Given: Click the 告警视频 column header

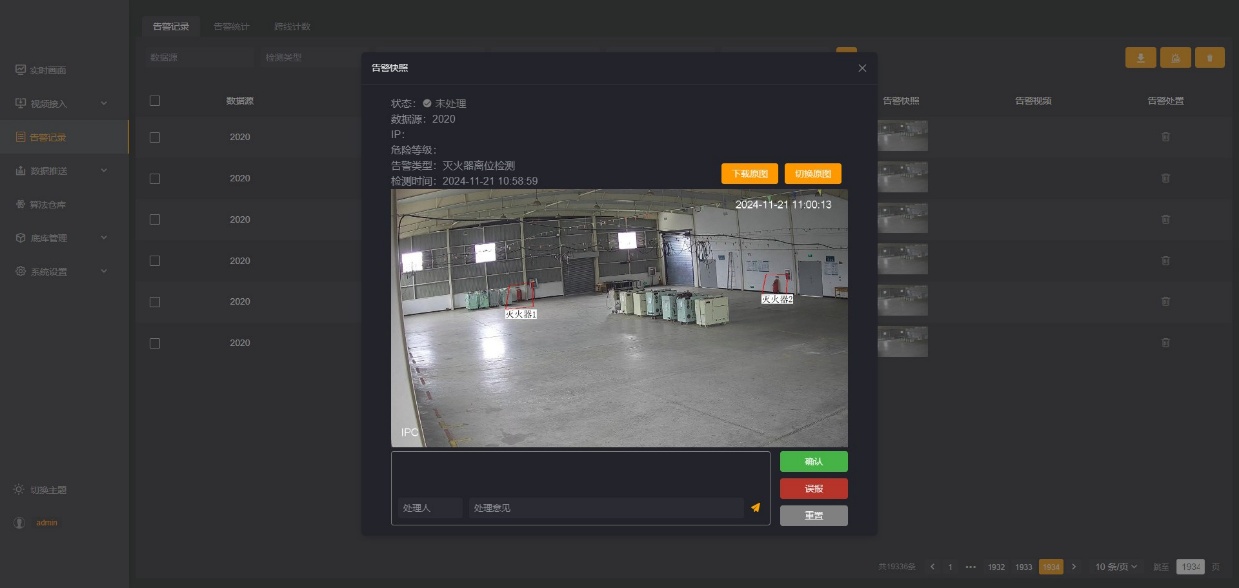Looking at the screenshot, I should coord(1033,101).
